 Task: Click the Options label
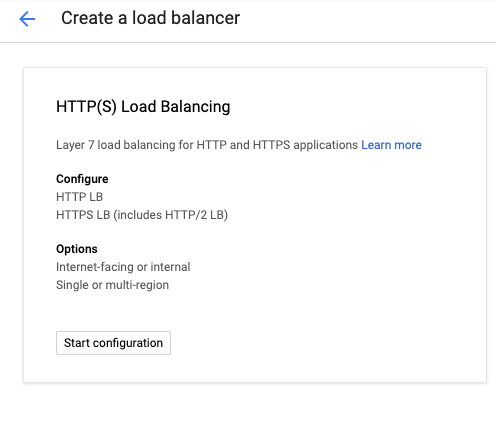[77, 249]
